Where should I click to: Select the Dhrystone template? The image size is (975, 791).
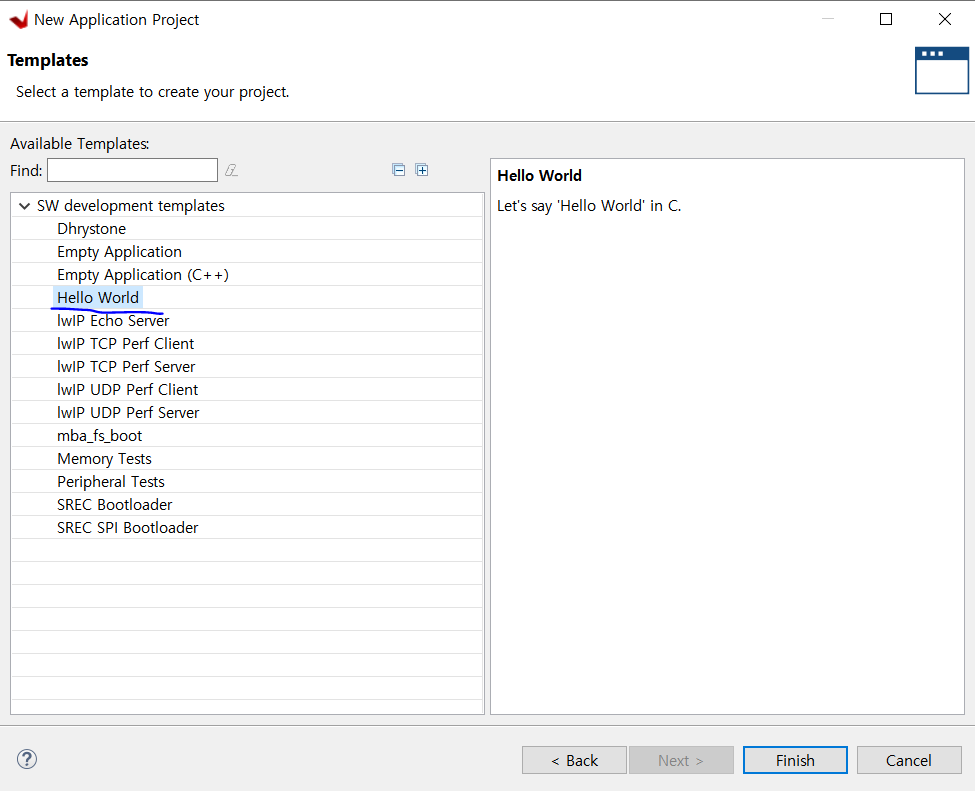click(x=91, y=229)
